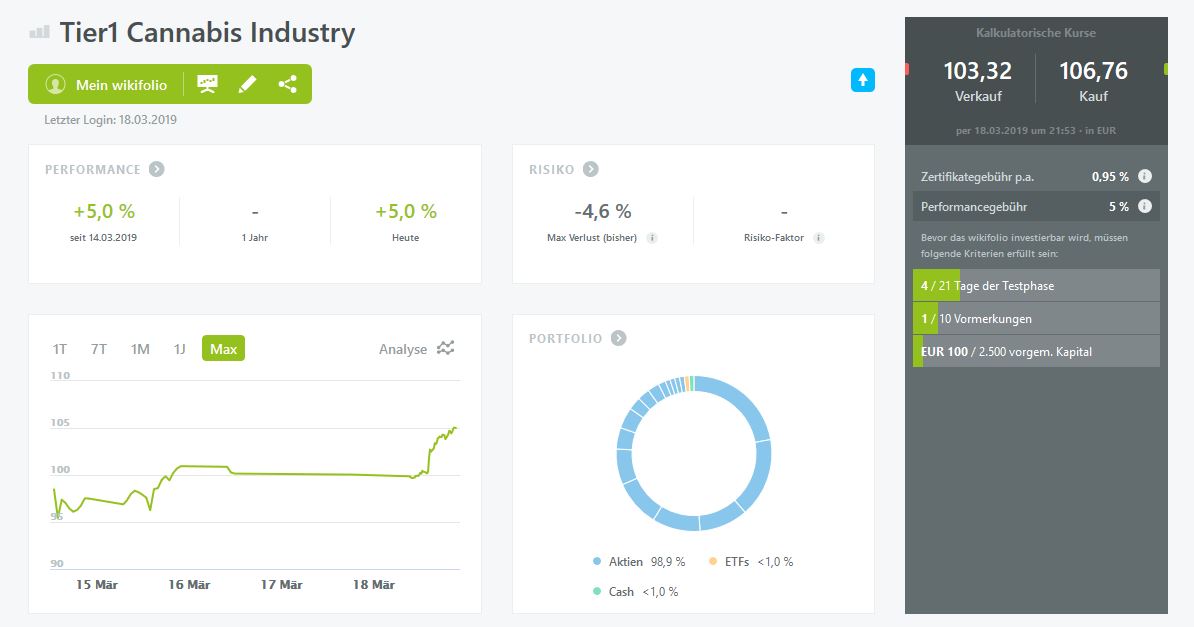Select the 1J chart timeframe

click(x=180, y=349)
